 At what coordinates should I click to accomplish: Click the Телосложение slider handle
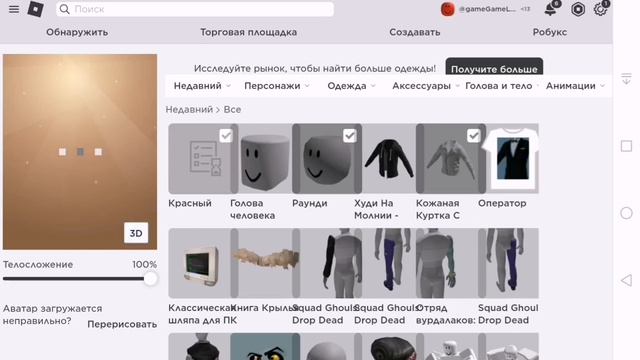(150, 279)
